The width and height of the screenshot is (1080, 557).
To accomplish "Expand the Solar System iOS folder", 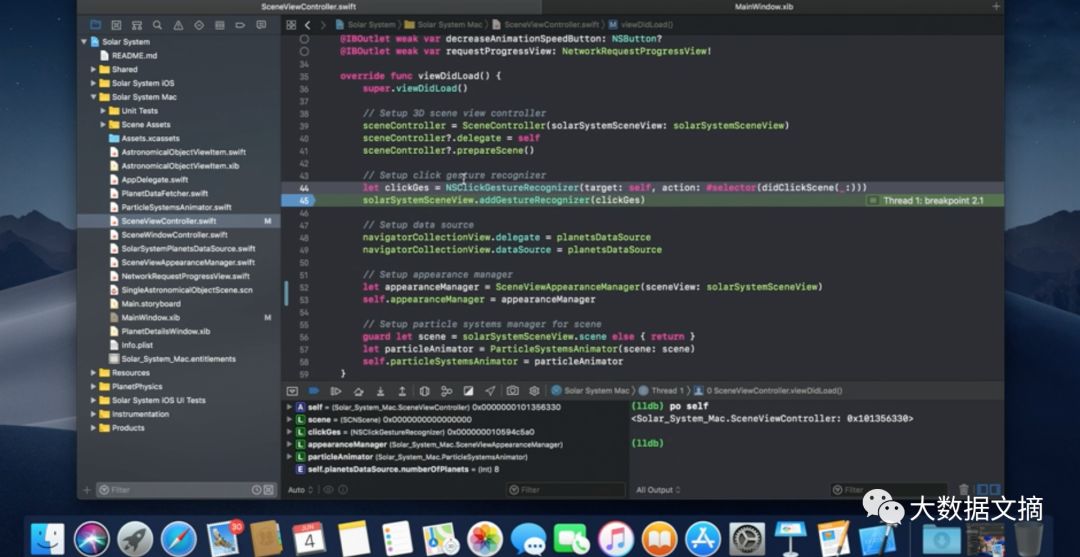I will [x=94, y=83].
